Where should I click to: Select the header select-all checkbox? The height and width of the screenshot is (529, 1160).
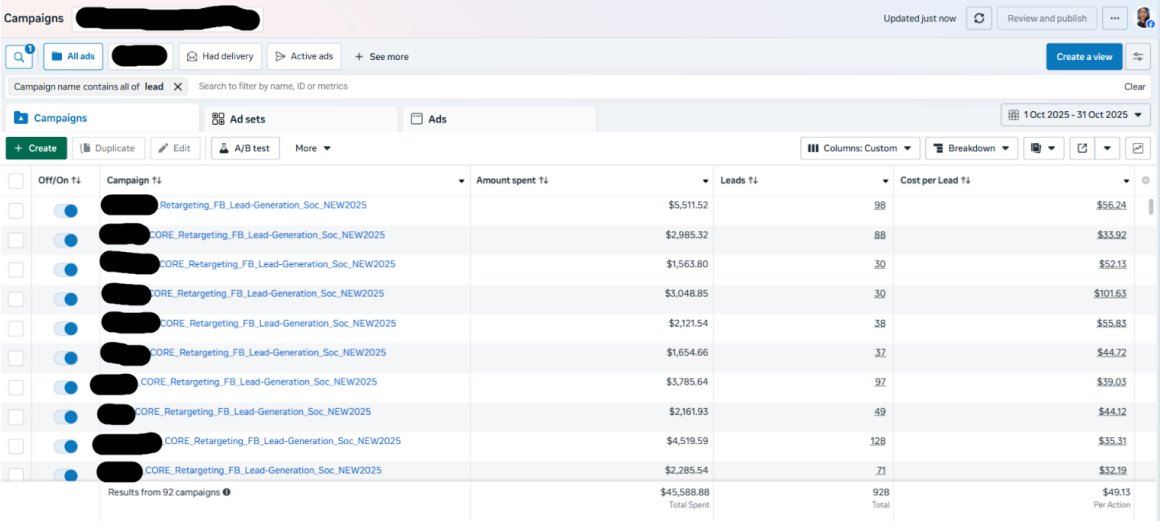click(x=16, y=181)
